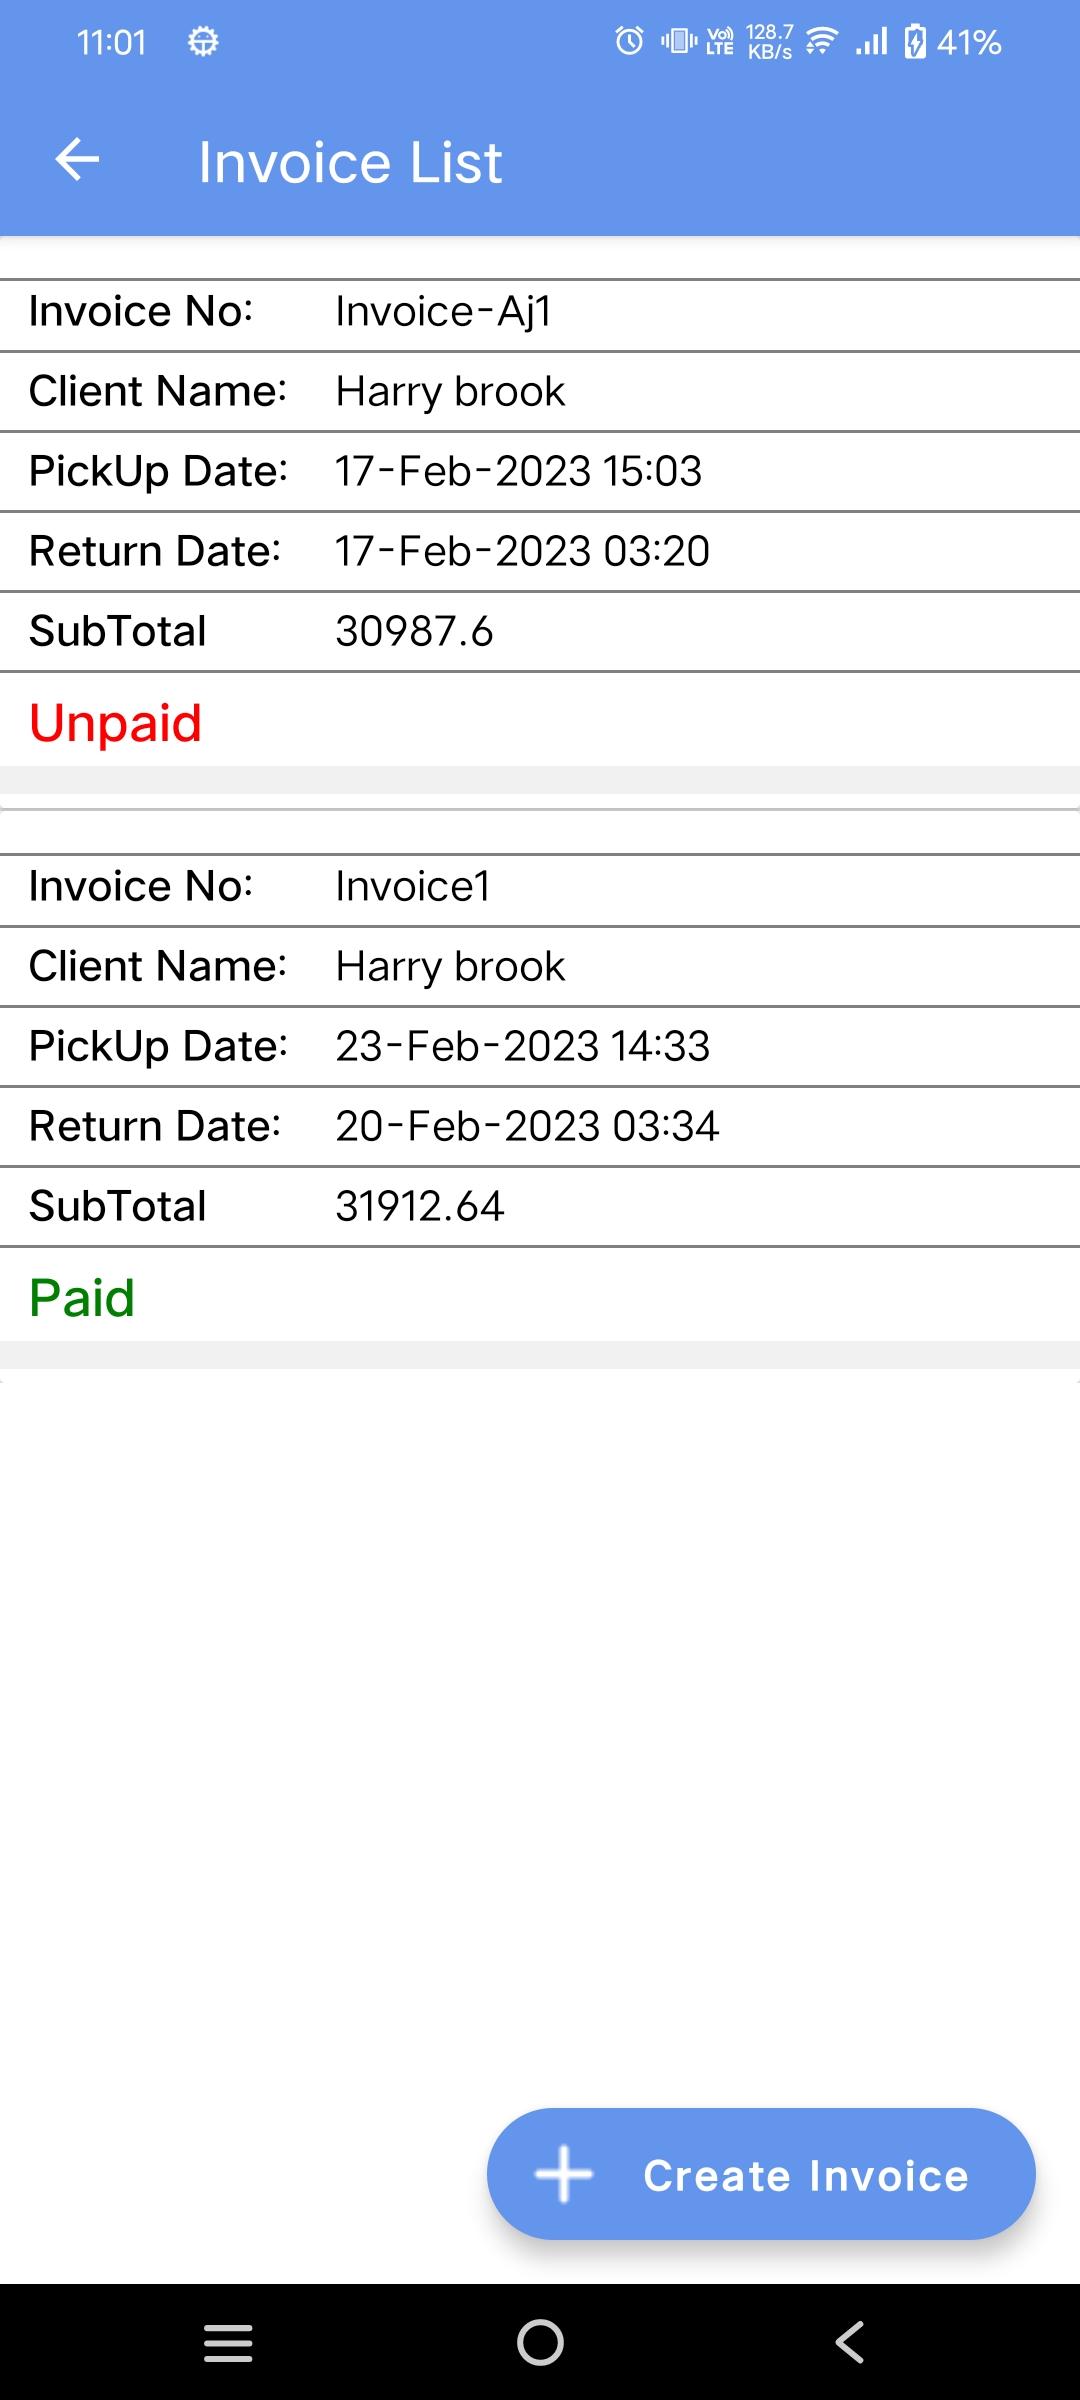The height and width of the screenshot is (2400, 1080).
Task: Open Android recent apps navigation button
Action: (x=228, y=2342)
